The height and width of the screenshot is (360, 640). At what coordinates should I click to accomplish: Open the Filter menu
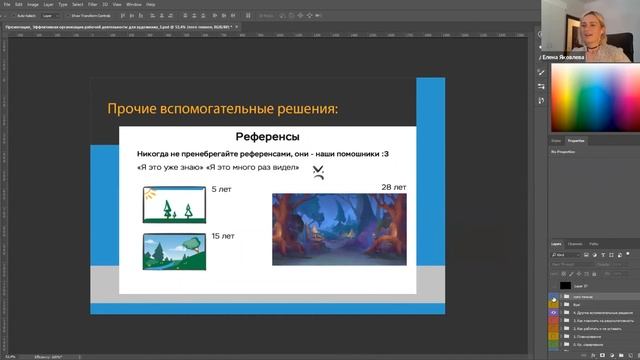[x=93, y=4]
